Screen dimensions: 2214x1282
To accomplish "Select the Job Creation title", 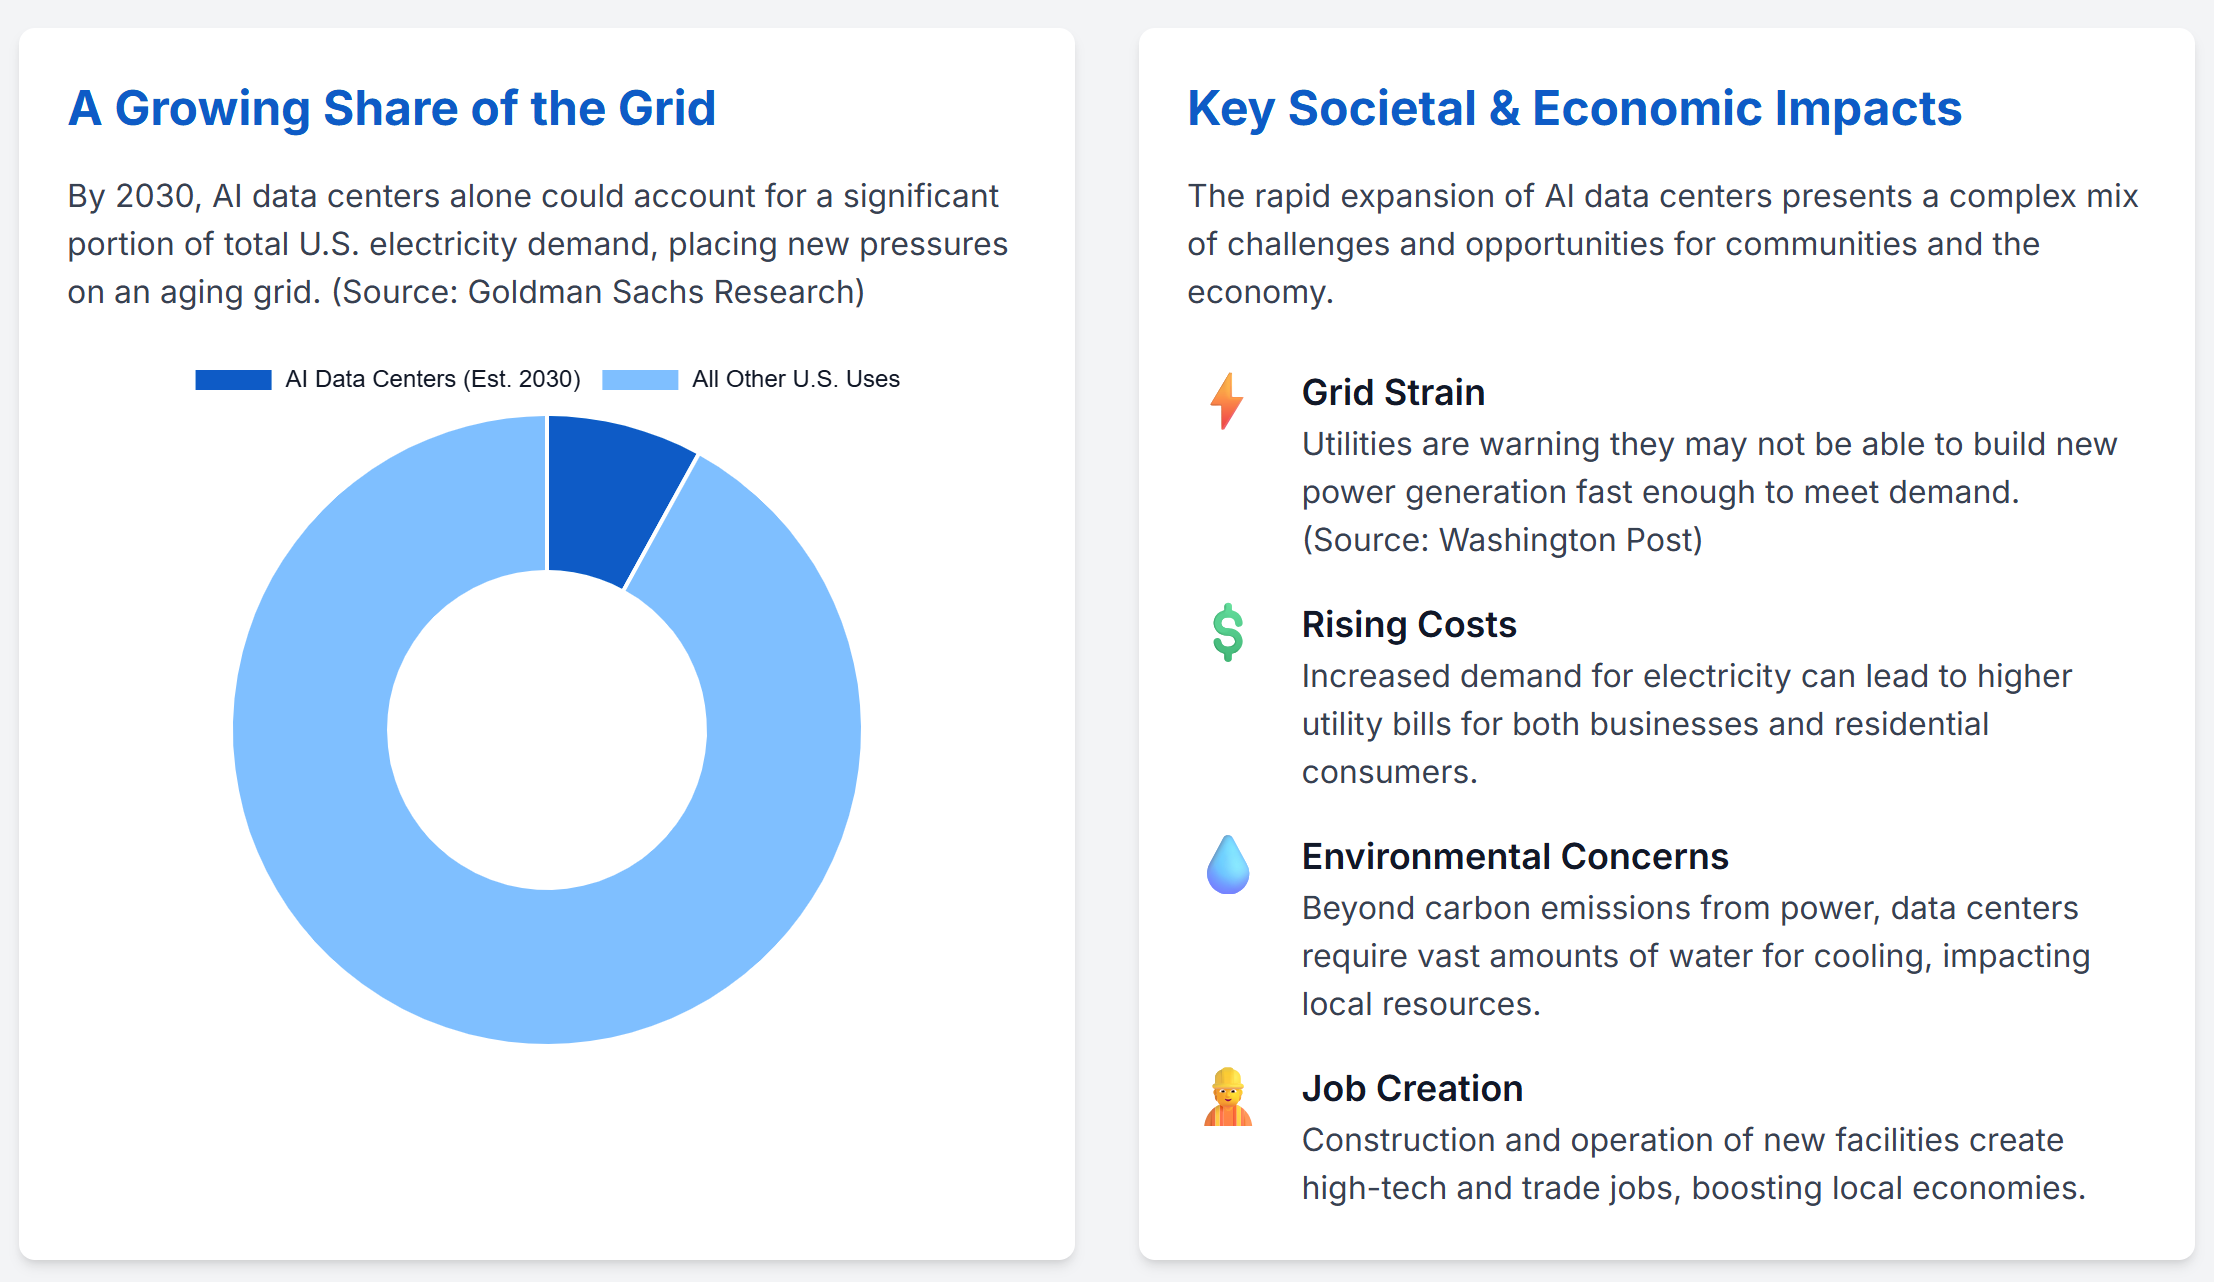I will 1411,1088.
